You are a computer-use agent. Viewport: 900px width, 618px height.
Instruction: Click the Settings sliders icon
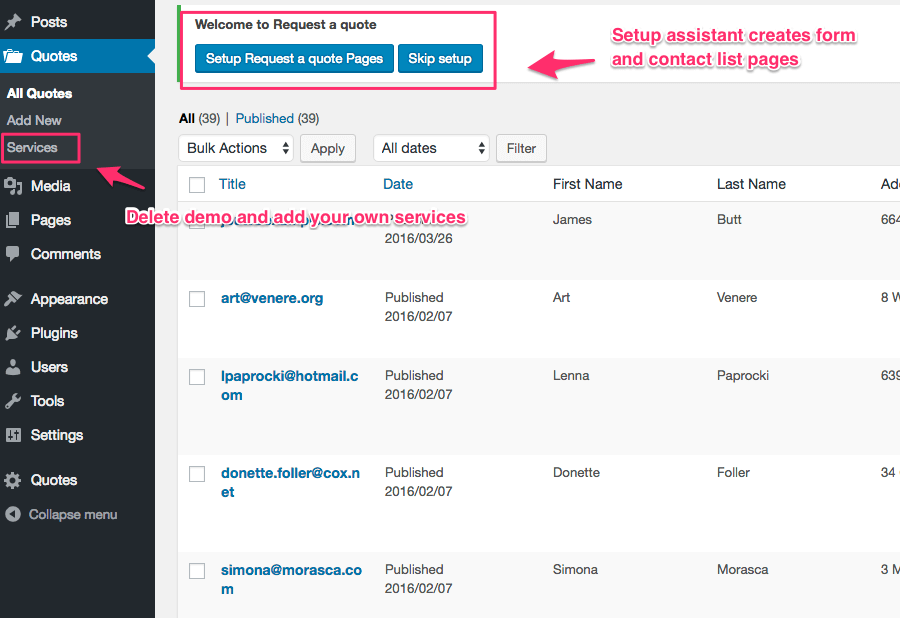tap(13, 435)
